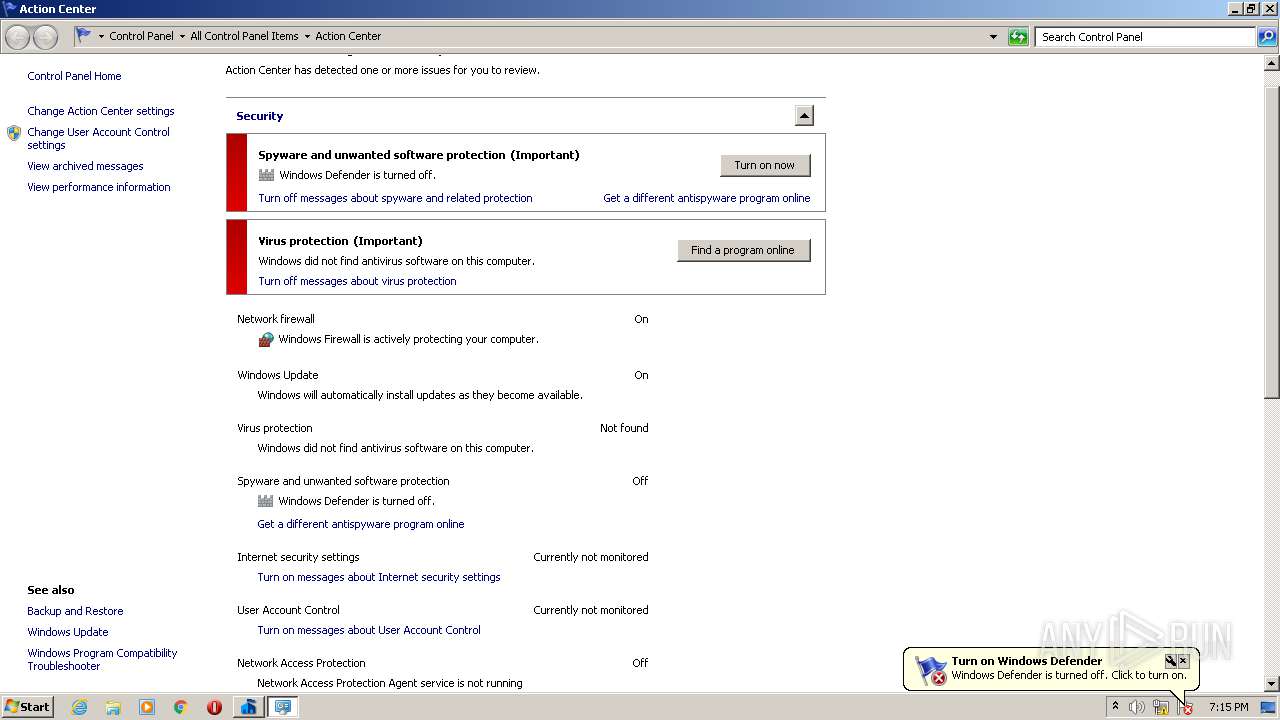Expand the Control Panel breadcrumb dropdown arrow
The height and width of the screenshot is (720, 1280).
click(x=182, y=36)
